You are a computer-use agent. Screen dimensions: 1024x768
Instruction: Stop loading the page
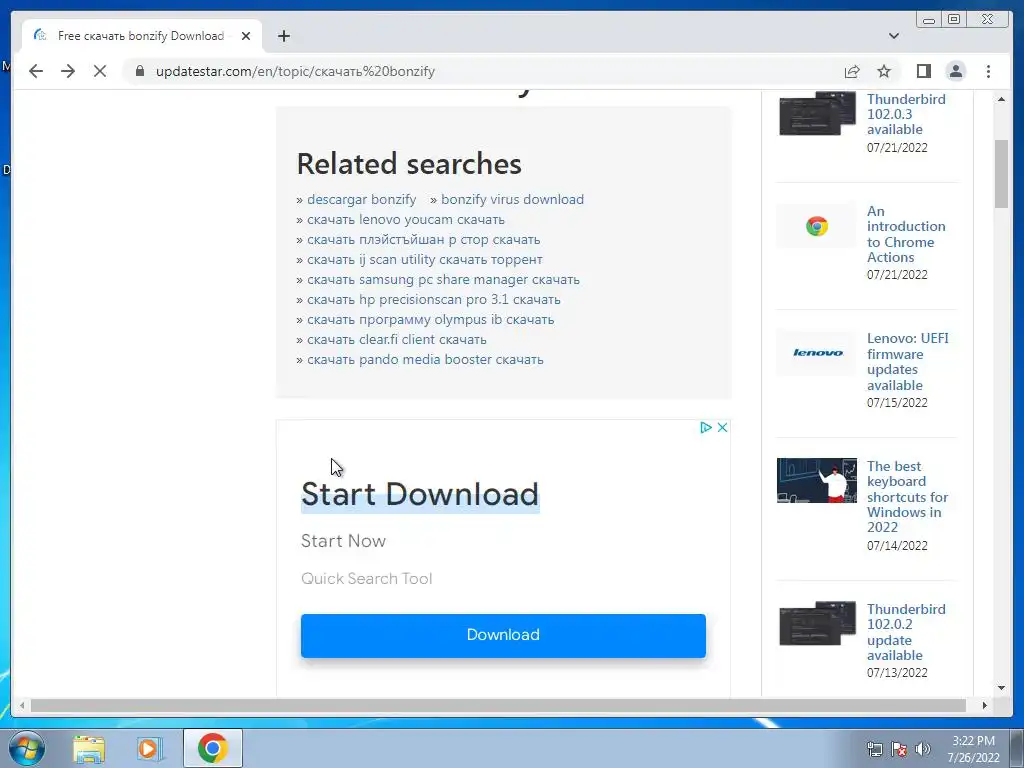coord(100,71)
